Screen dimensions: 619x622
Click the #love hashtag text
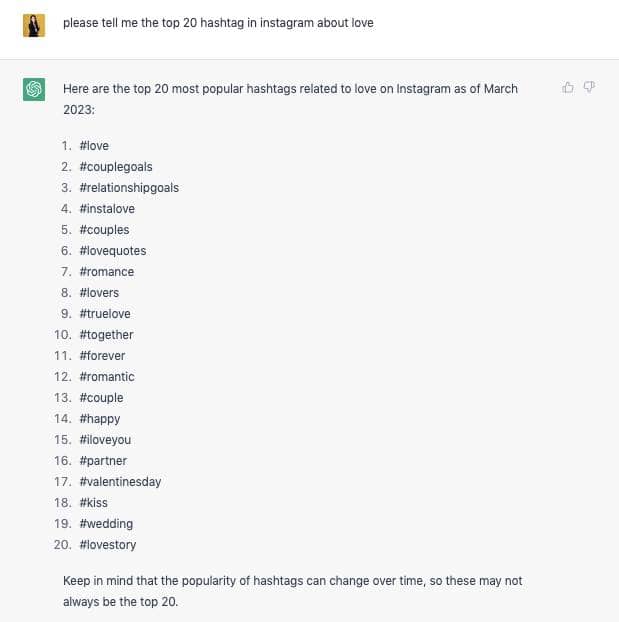(94, 146)
